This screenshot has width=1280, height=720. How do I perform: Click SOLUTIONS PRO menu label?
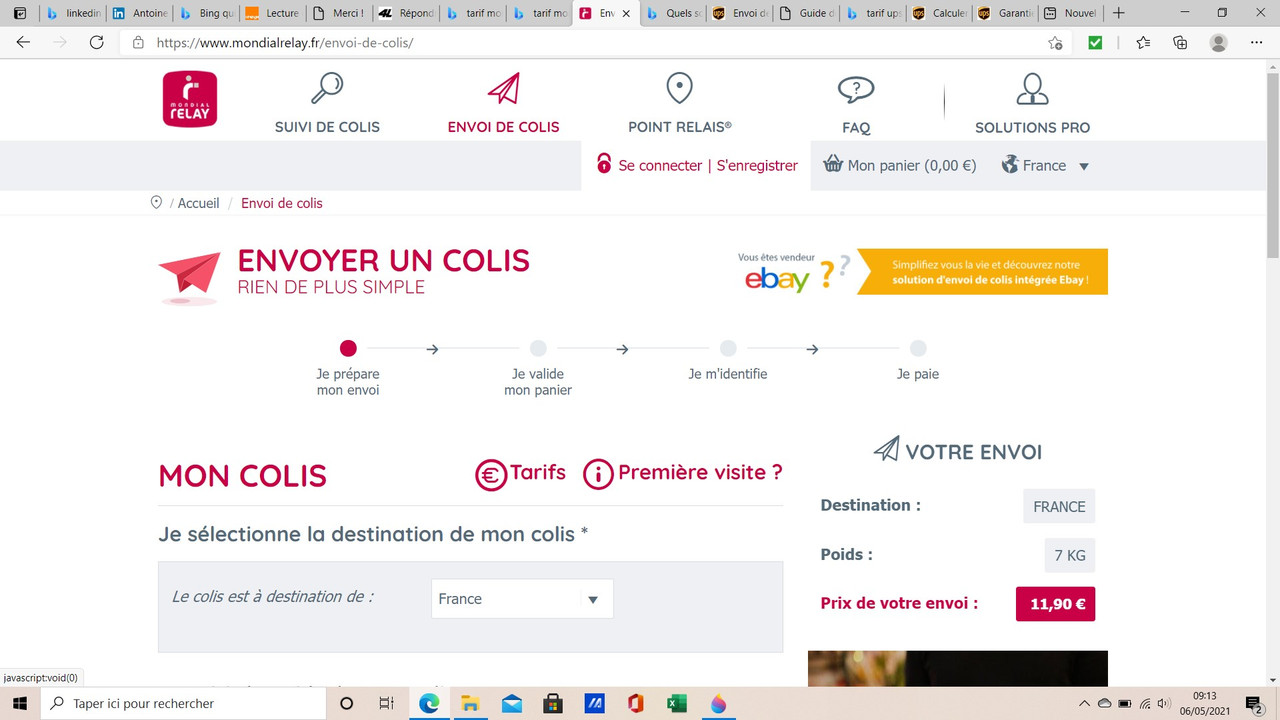pos(1032,127)
